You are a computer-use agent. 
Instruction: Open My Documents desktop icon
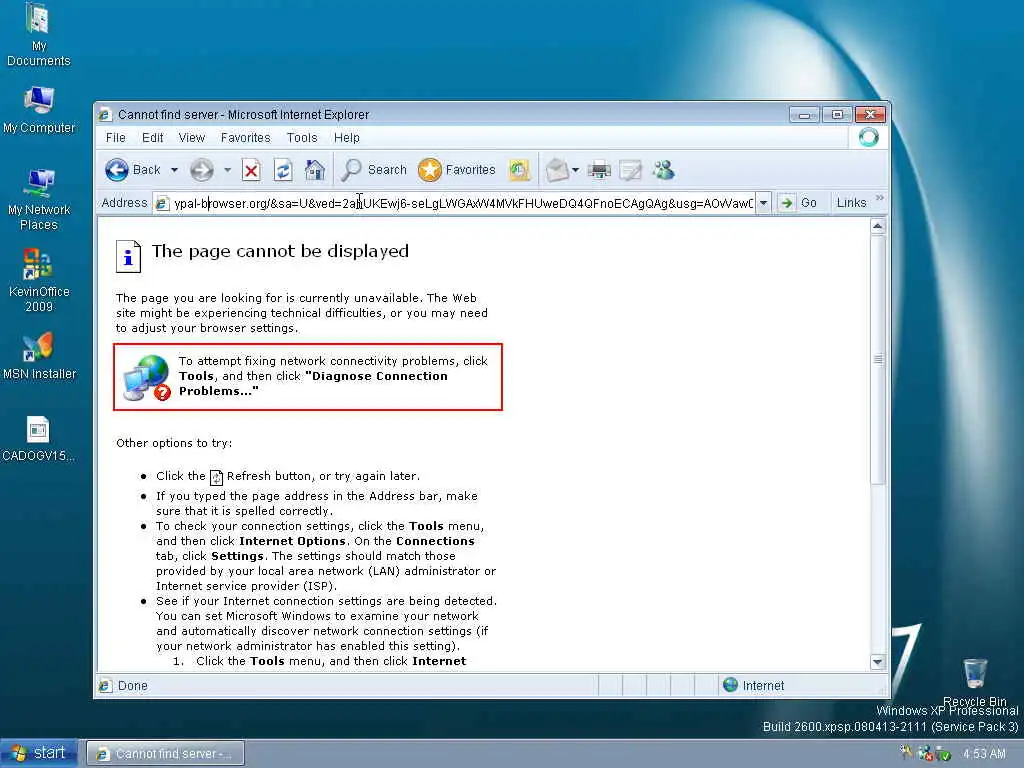coord(39,35)
